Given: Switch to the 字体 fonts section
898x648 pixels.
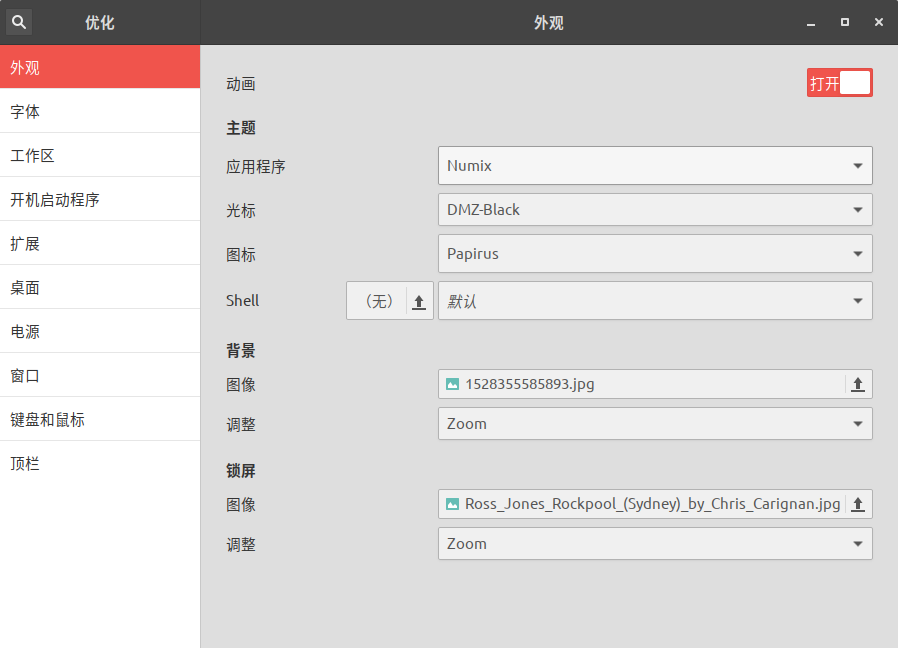Looking at the screenshot, I should pyautogui.click(x=100, y=111).
